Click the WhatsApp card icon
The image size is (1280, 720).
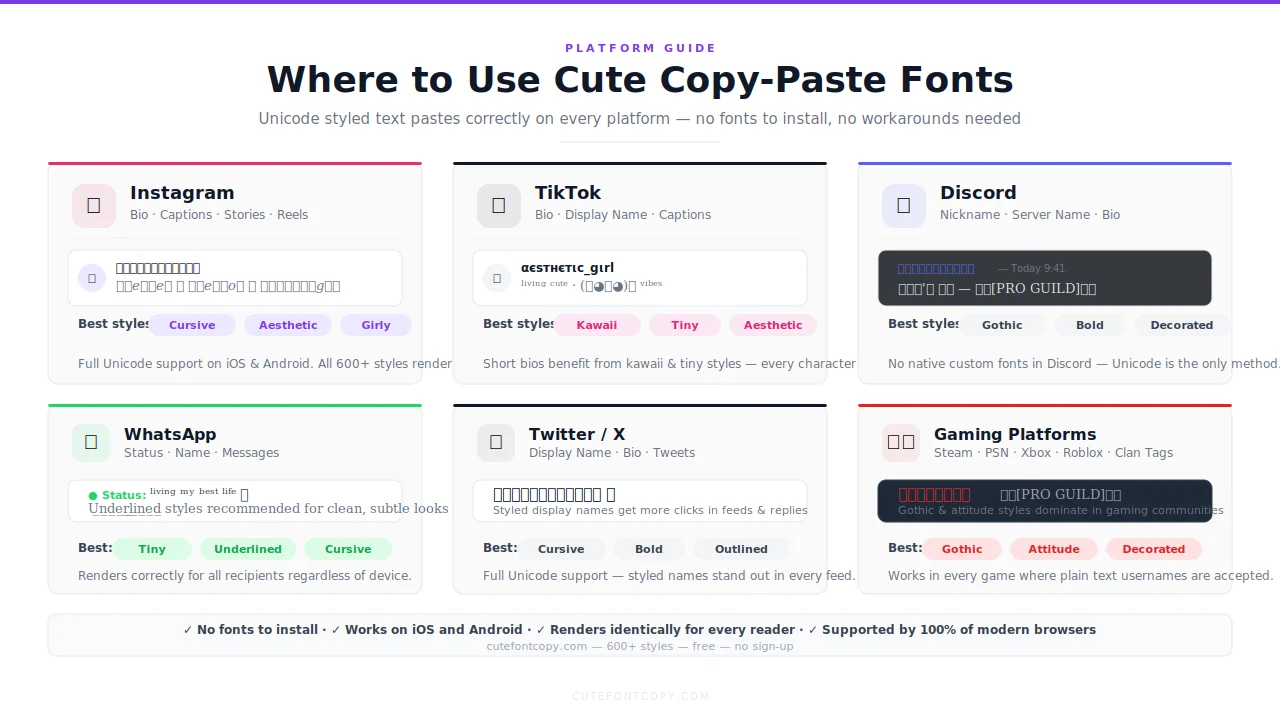[91, 442]
